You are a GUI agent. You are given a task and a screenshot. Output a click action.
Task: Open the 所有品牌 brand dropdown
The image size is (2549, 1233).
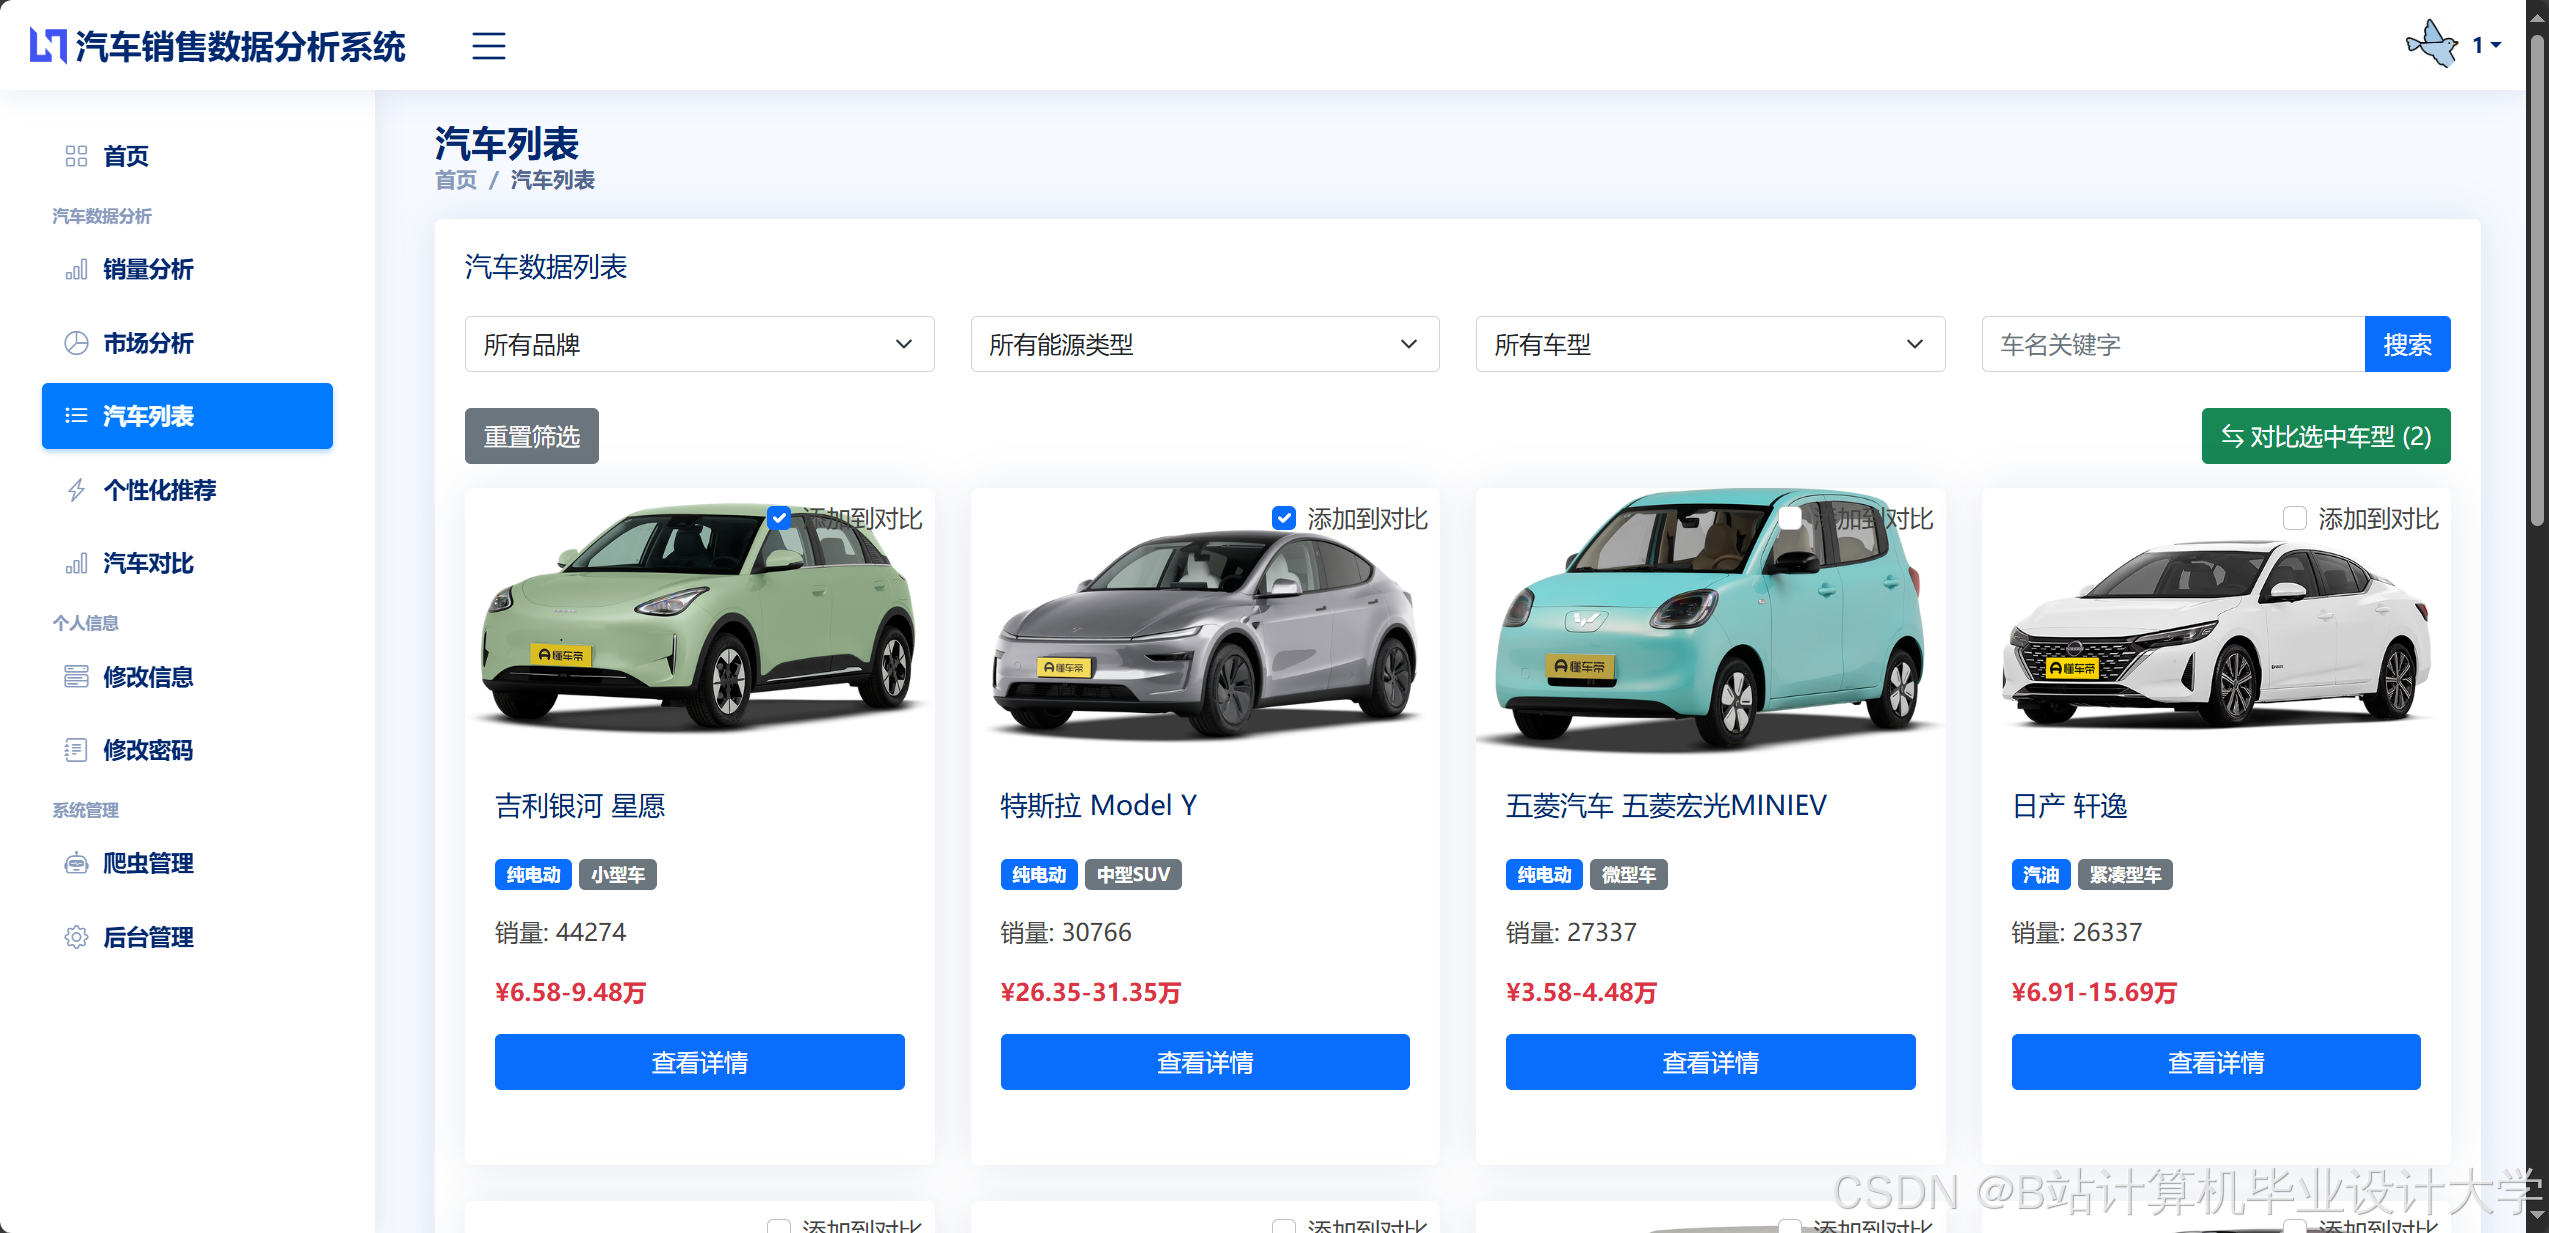[699, 345]
